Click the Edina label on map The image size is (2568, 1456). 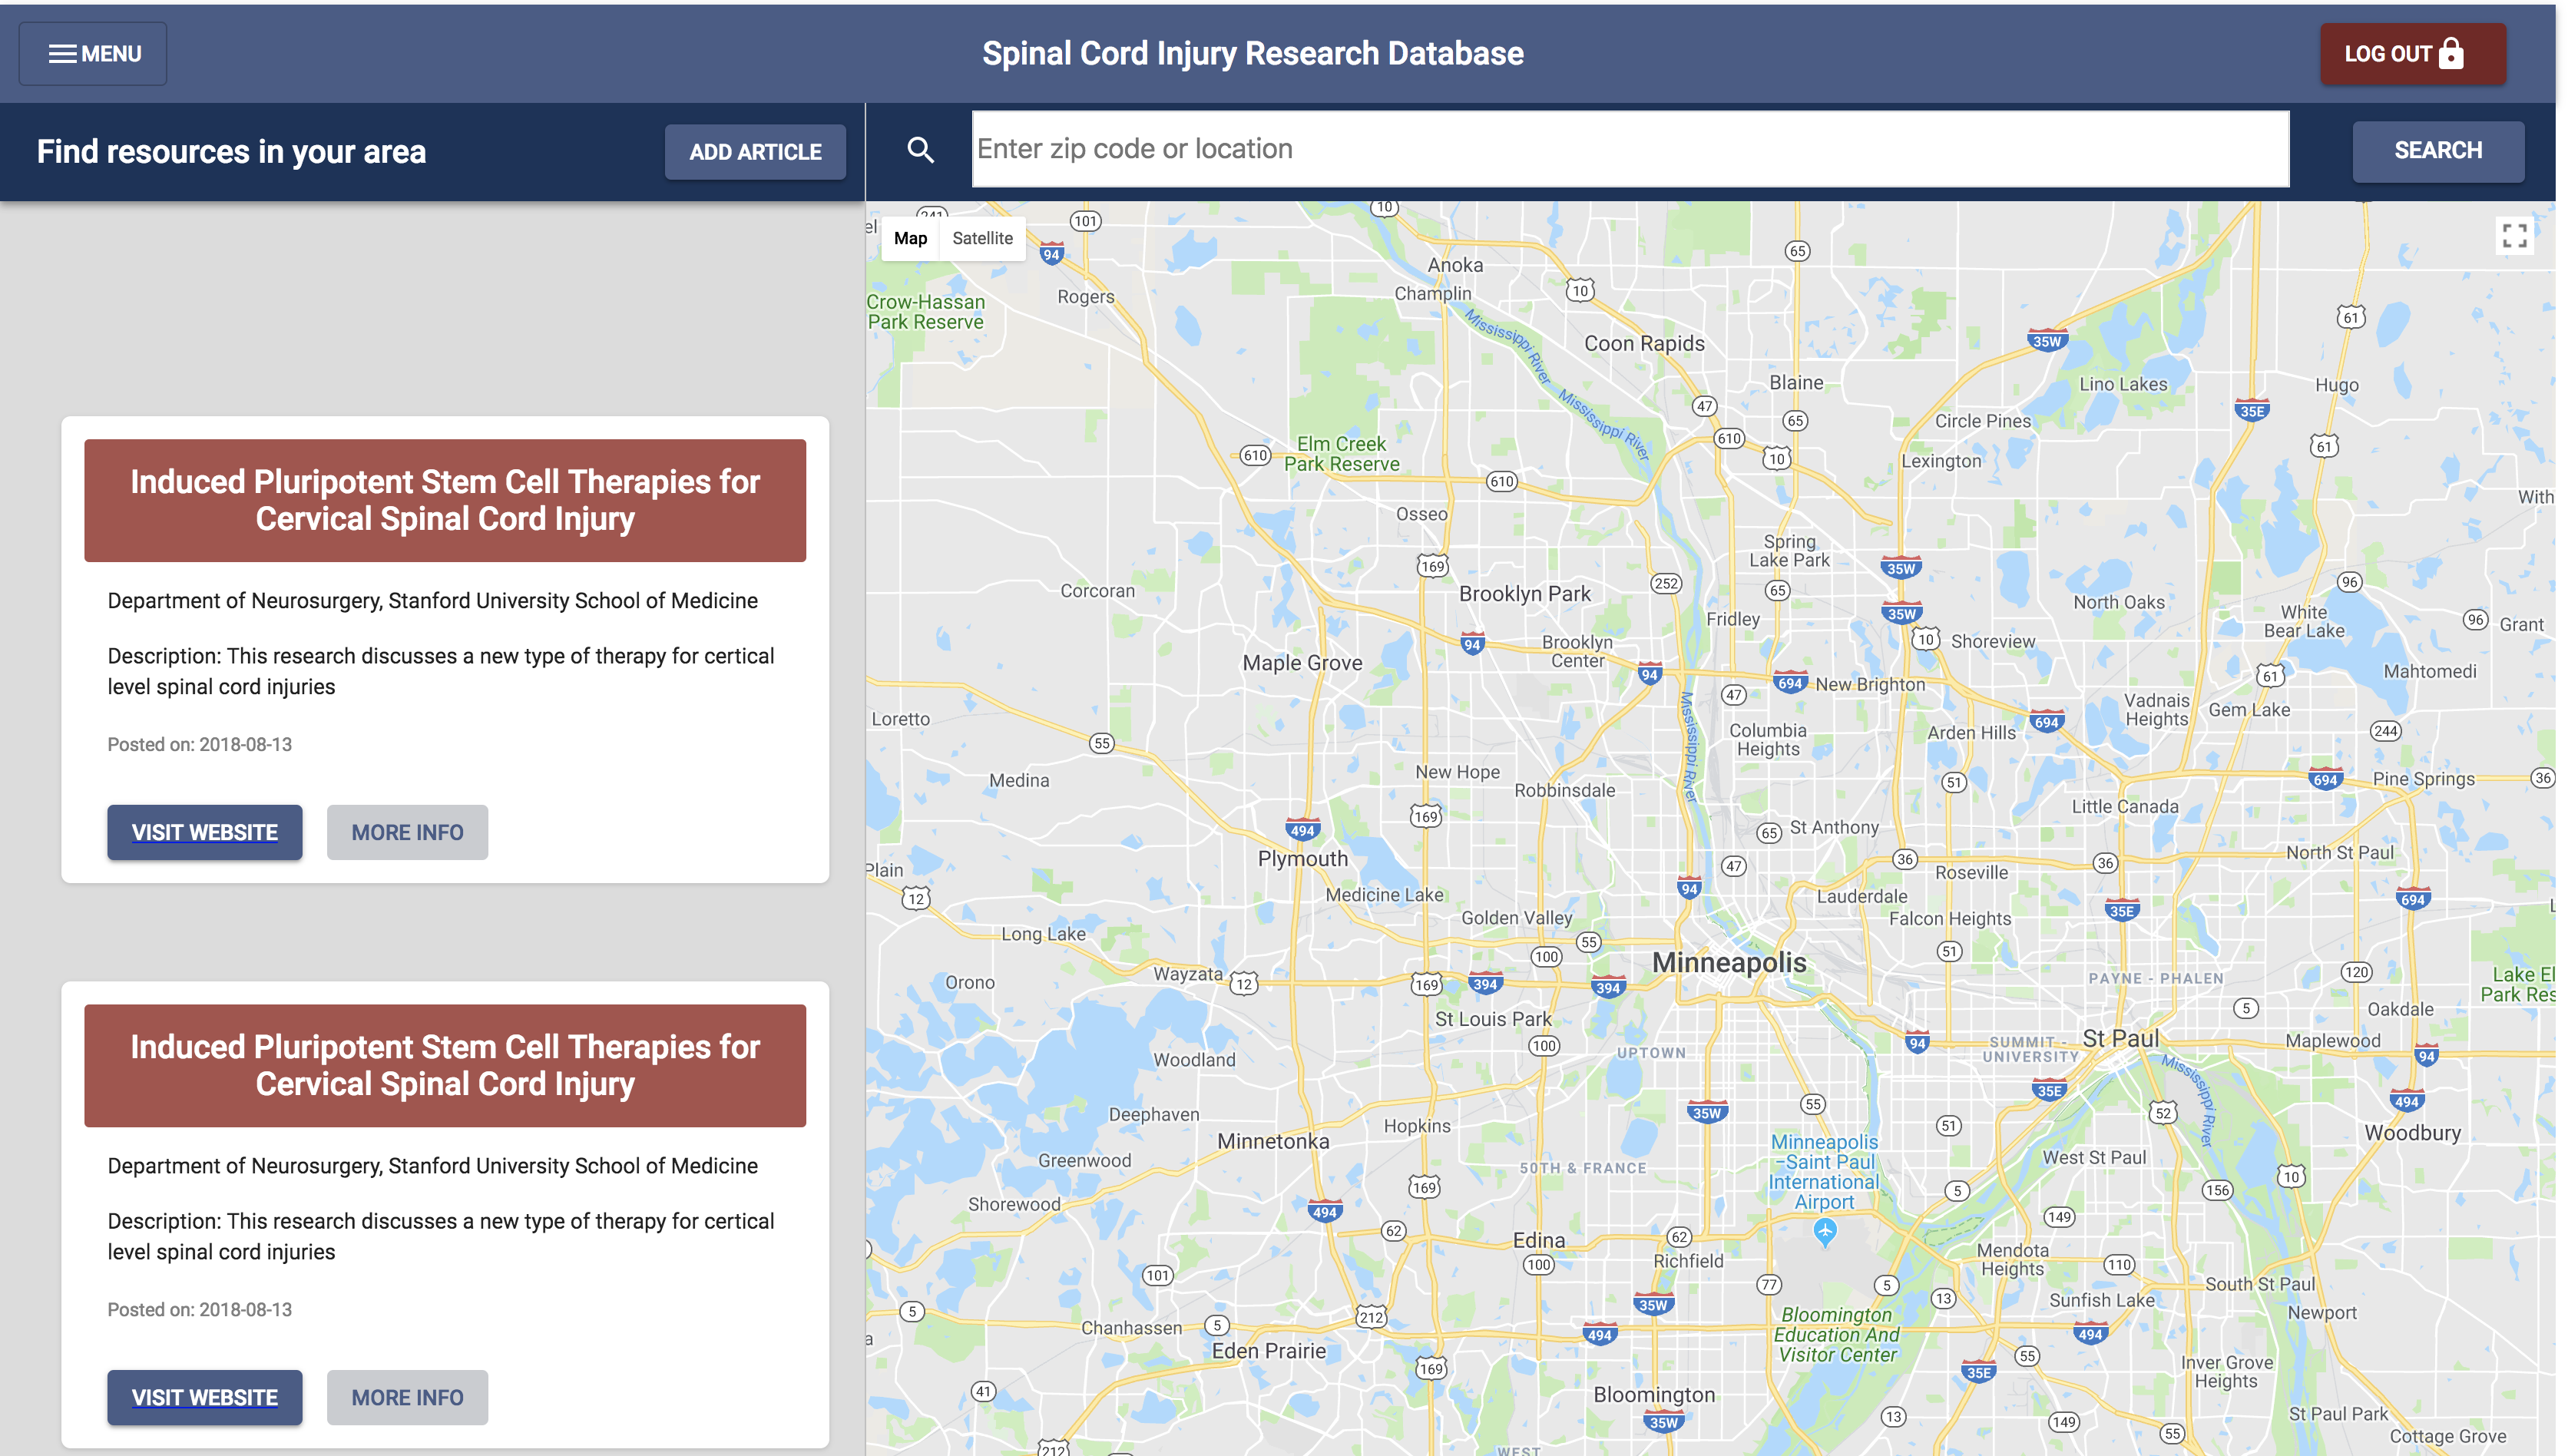tap(1539, 1240)
